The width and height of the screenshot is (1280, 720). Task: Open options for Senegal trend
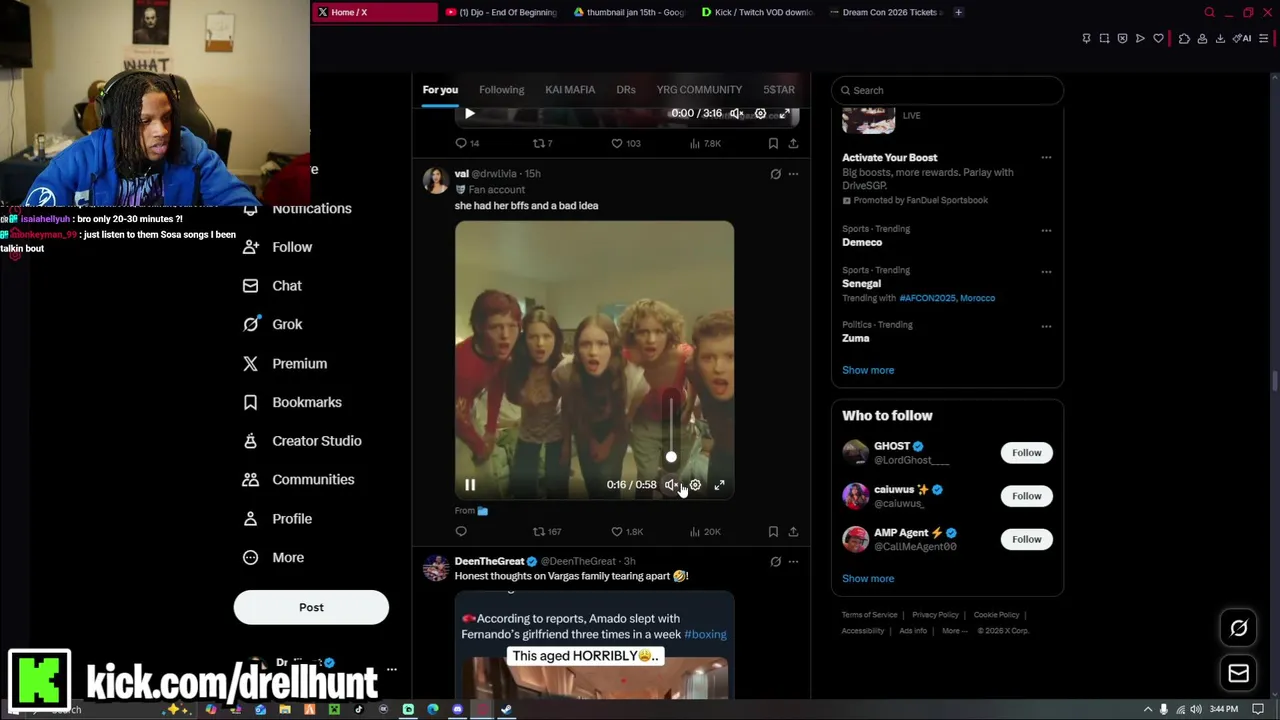[x=1046, y=271]
